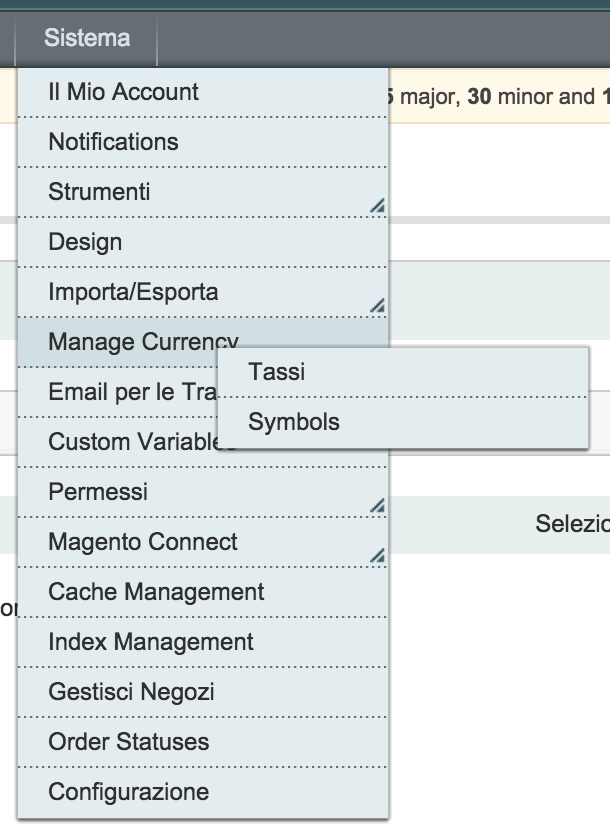The height and width of the screenshot is (834, 610).
Task: Click the Permessi menu item
Action: pyautogui.click(x=98, y=492)
